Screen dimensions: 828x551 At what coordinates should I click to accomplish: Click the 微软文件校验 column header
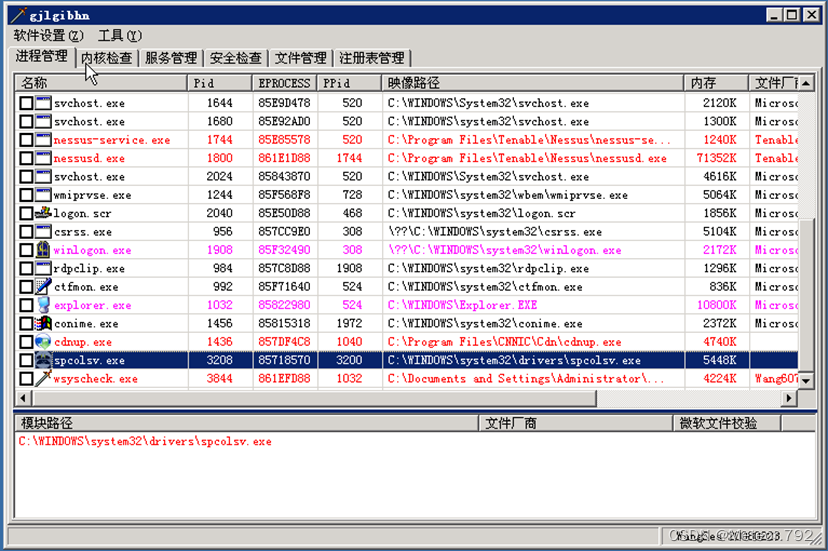click(727, 423)
